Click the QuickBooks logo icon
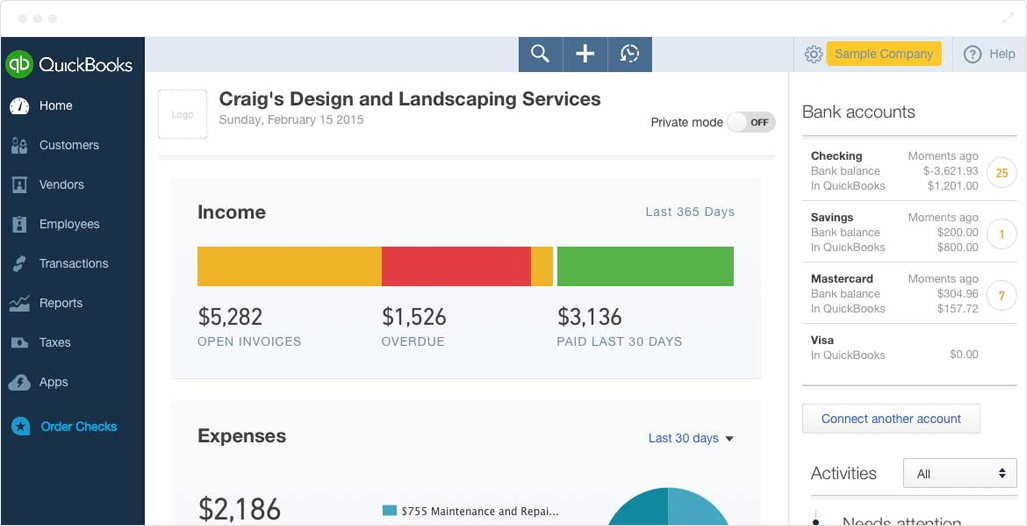 19,64
